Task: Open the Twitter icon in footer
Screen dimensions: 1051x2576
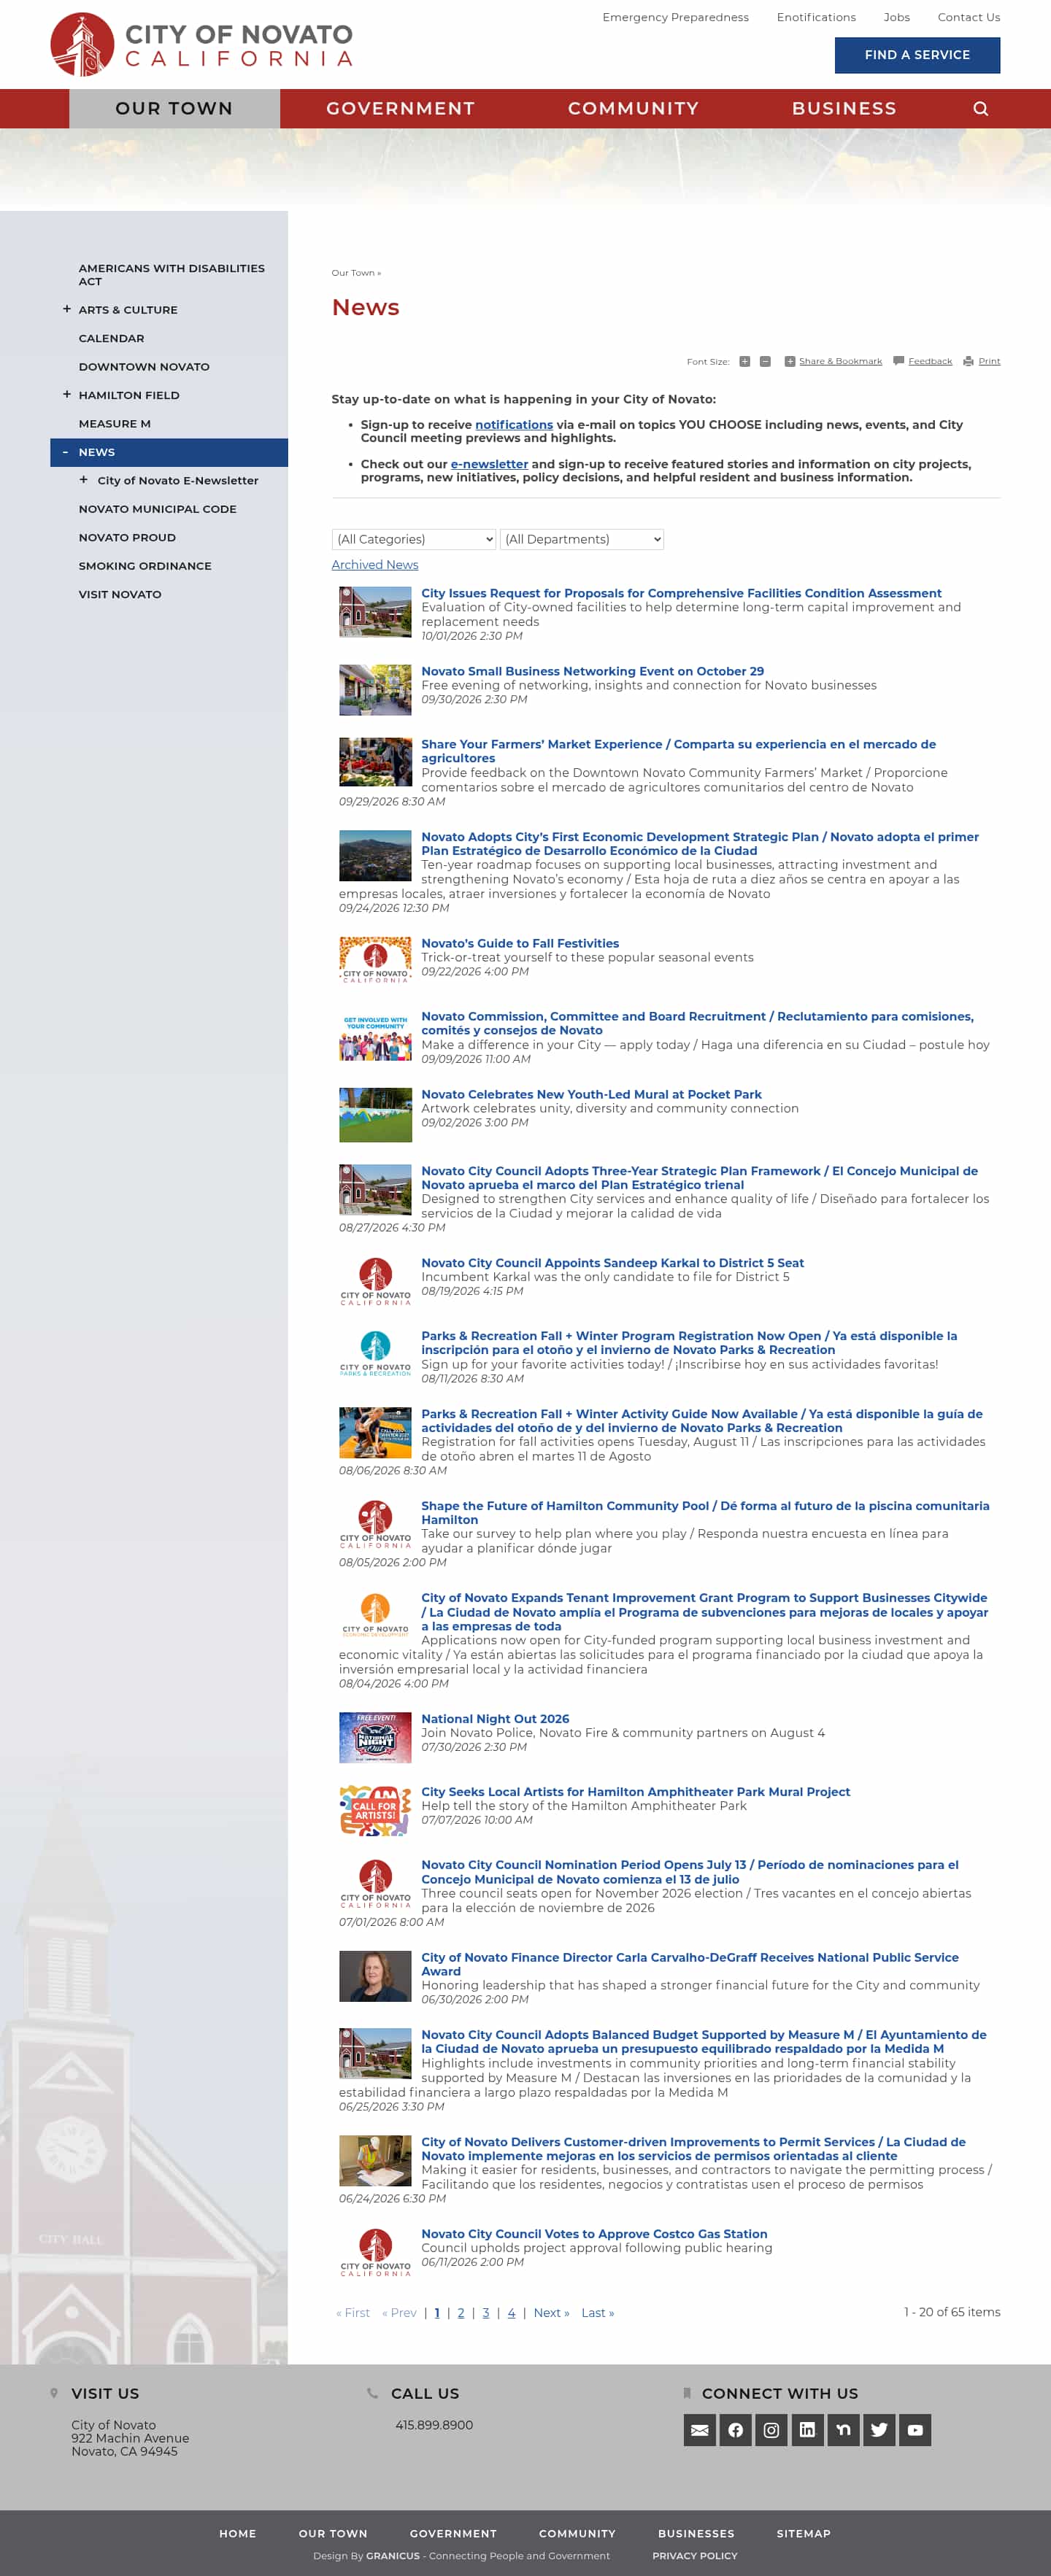Action: click(879, 2430)
